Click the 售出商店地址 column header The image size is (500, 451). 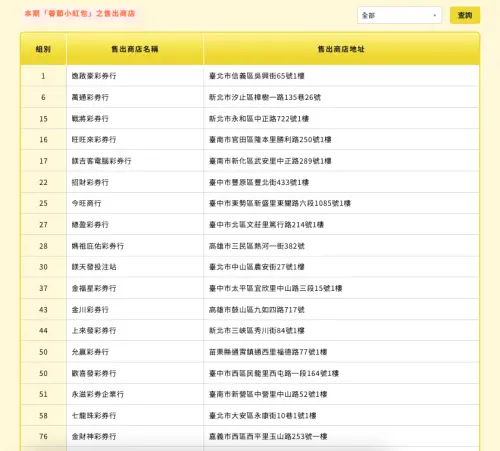(x=341, y=49)
